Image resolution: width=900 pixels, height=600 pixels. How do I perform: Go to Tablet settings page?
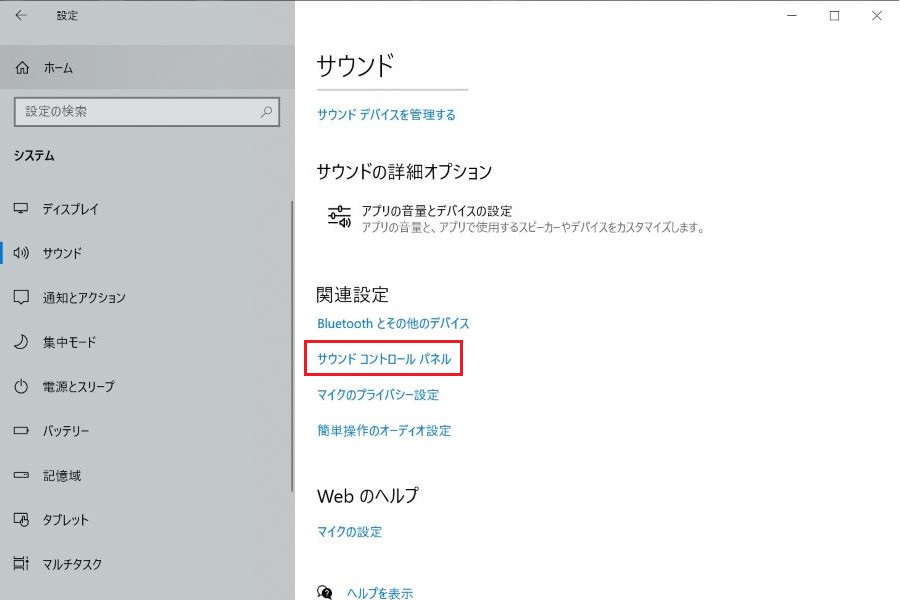[65, 520]
